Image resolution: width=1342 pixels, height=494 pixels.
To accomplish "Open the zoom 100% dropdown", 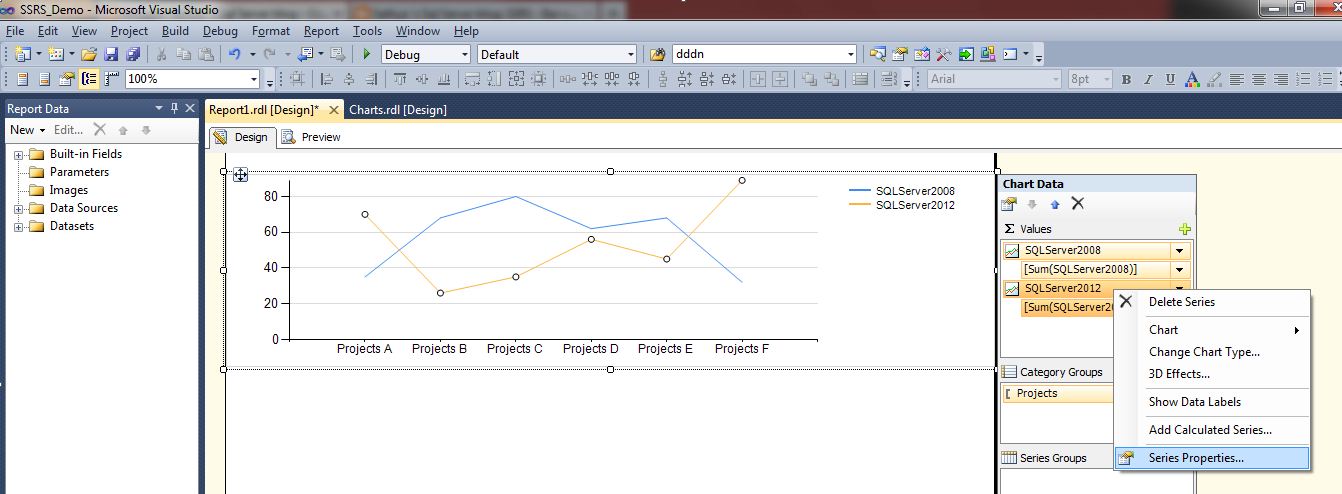I will point(253,79).
